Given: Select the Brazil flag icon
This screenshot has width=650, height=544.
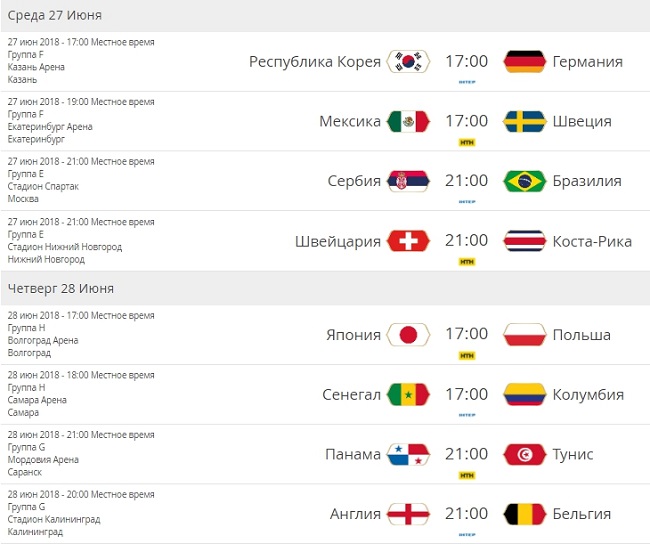Looking at the screenshot, I should click(x=525, y=181).
